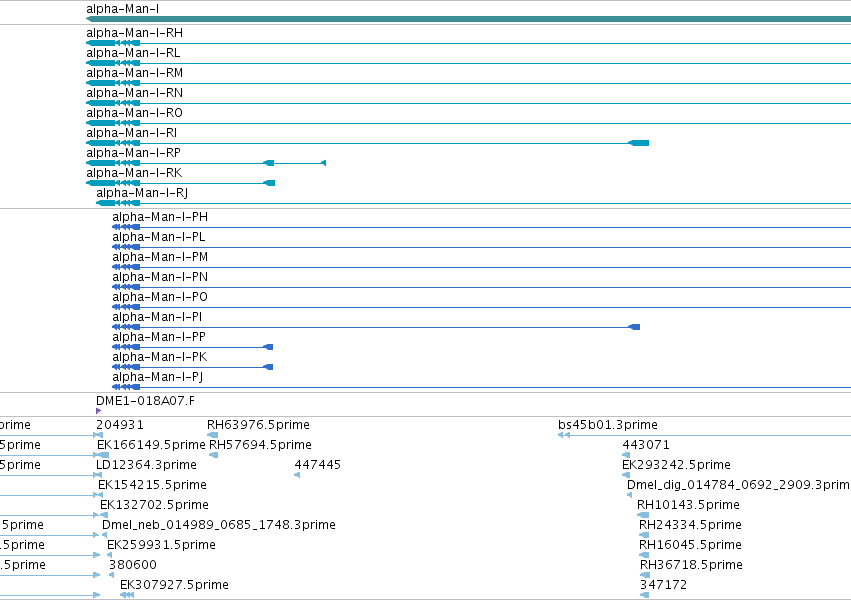Select EST RH16045.5prime label
The height and width of the screenshot is (600, 851).
coord(690,546)
